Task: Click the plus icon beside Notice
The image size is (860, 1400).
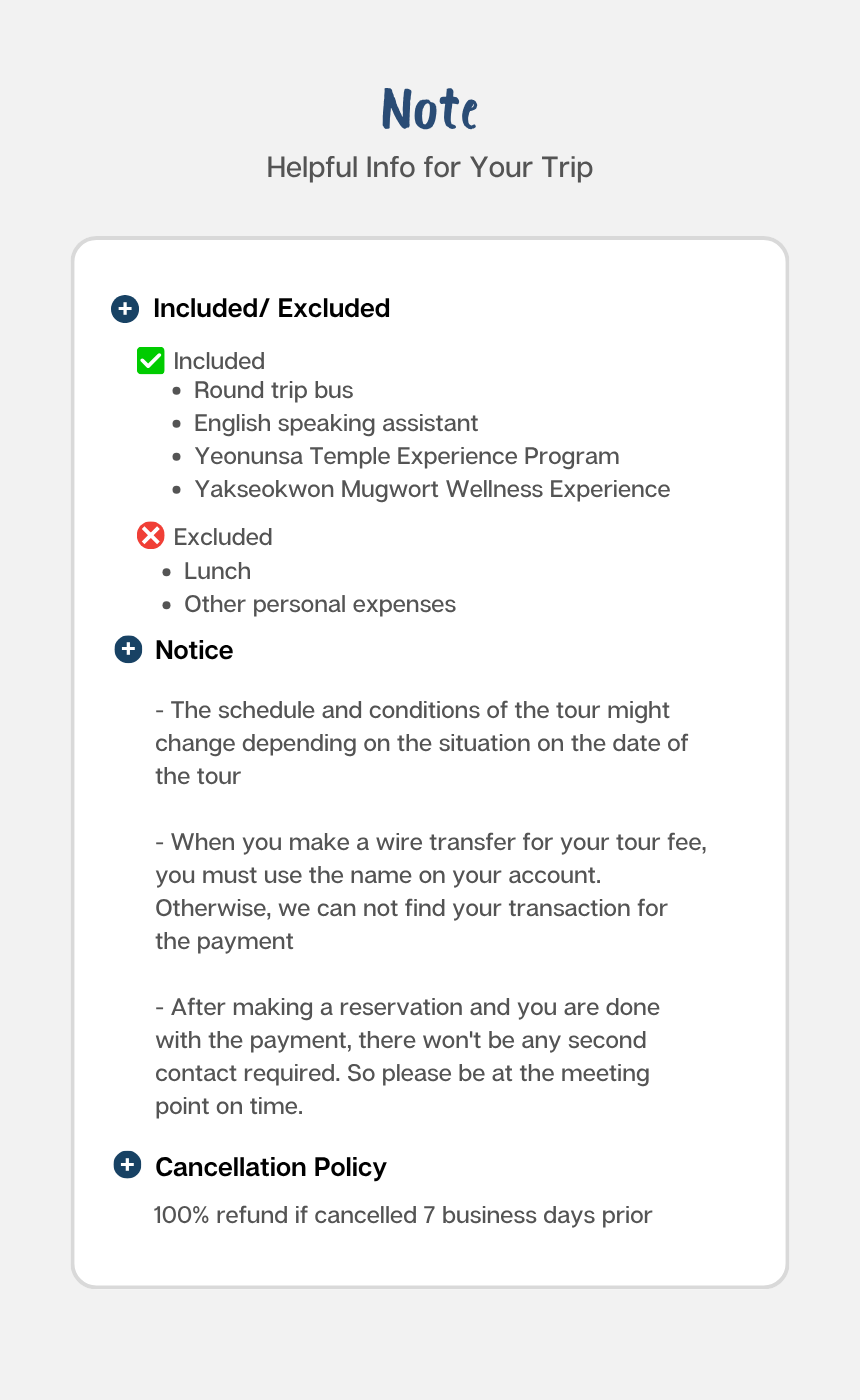Action: coord(128,650)
